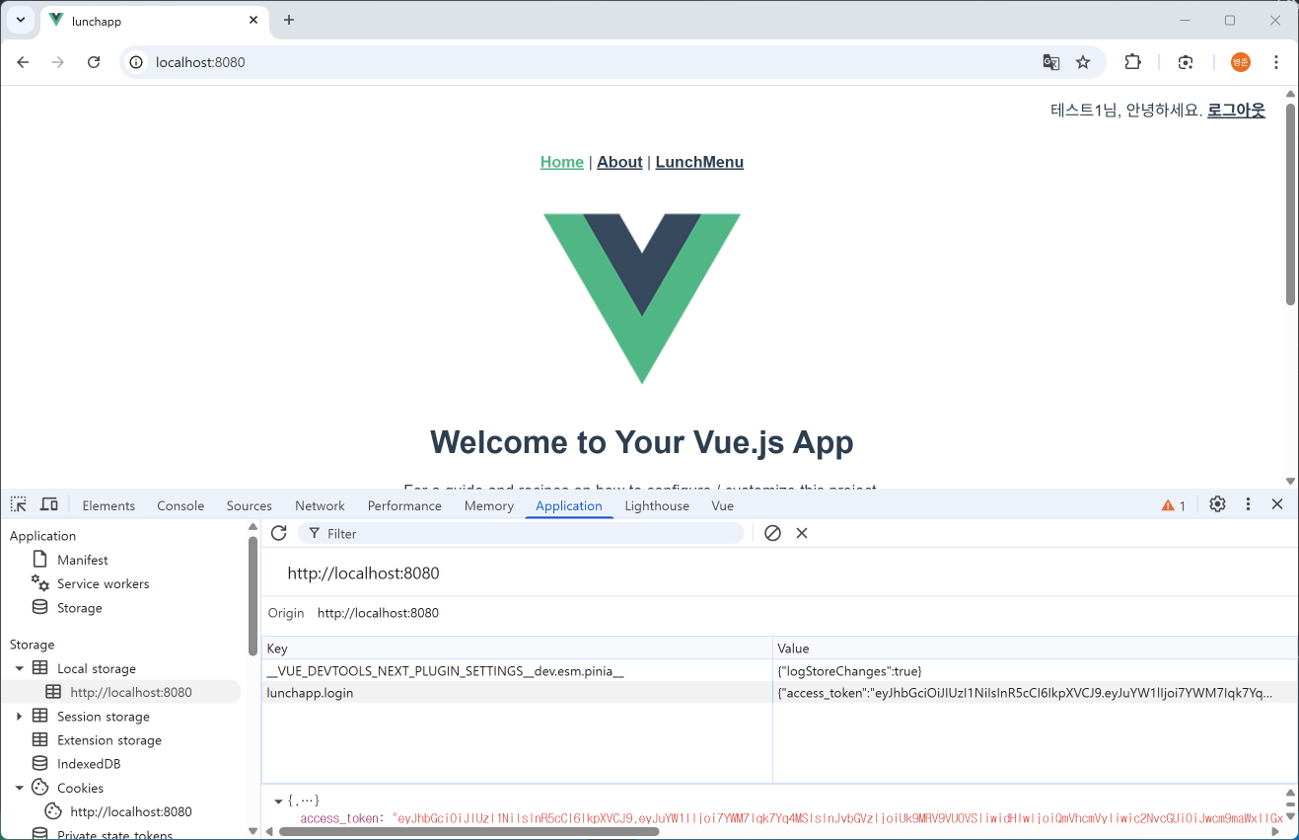Open the Vue devtools tab

click(x=723, y=506)
